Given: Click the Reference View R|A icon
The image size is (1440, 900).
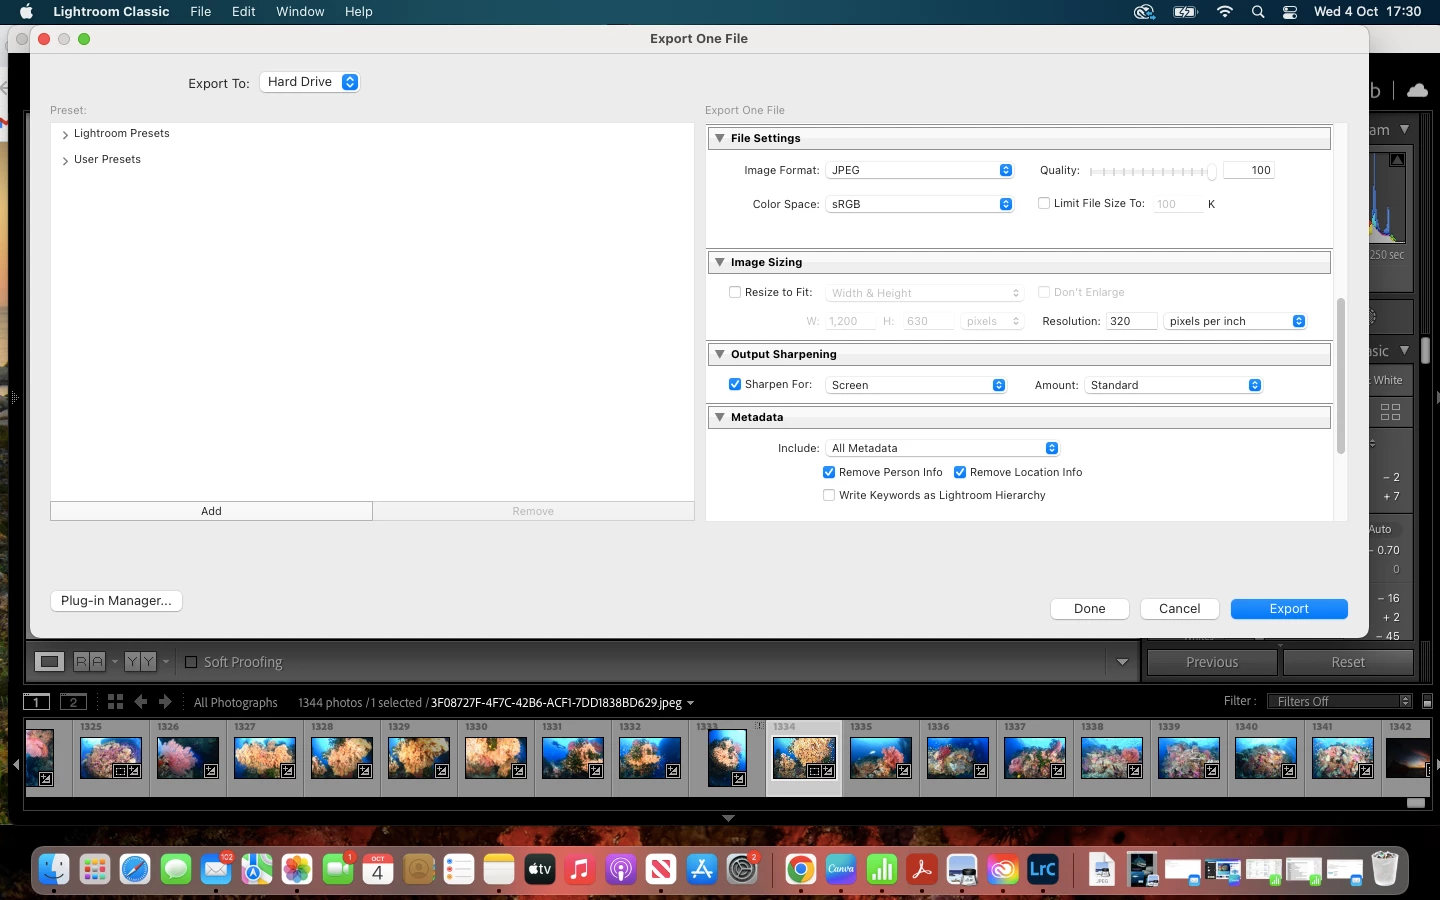Looking at the screenshot, I should click(x=90, y=662).
